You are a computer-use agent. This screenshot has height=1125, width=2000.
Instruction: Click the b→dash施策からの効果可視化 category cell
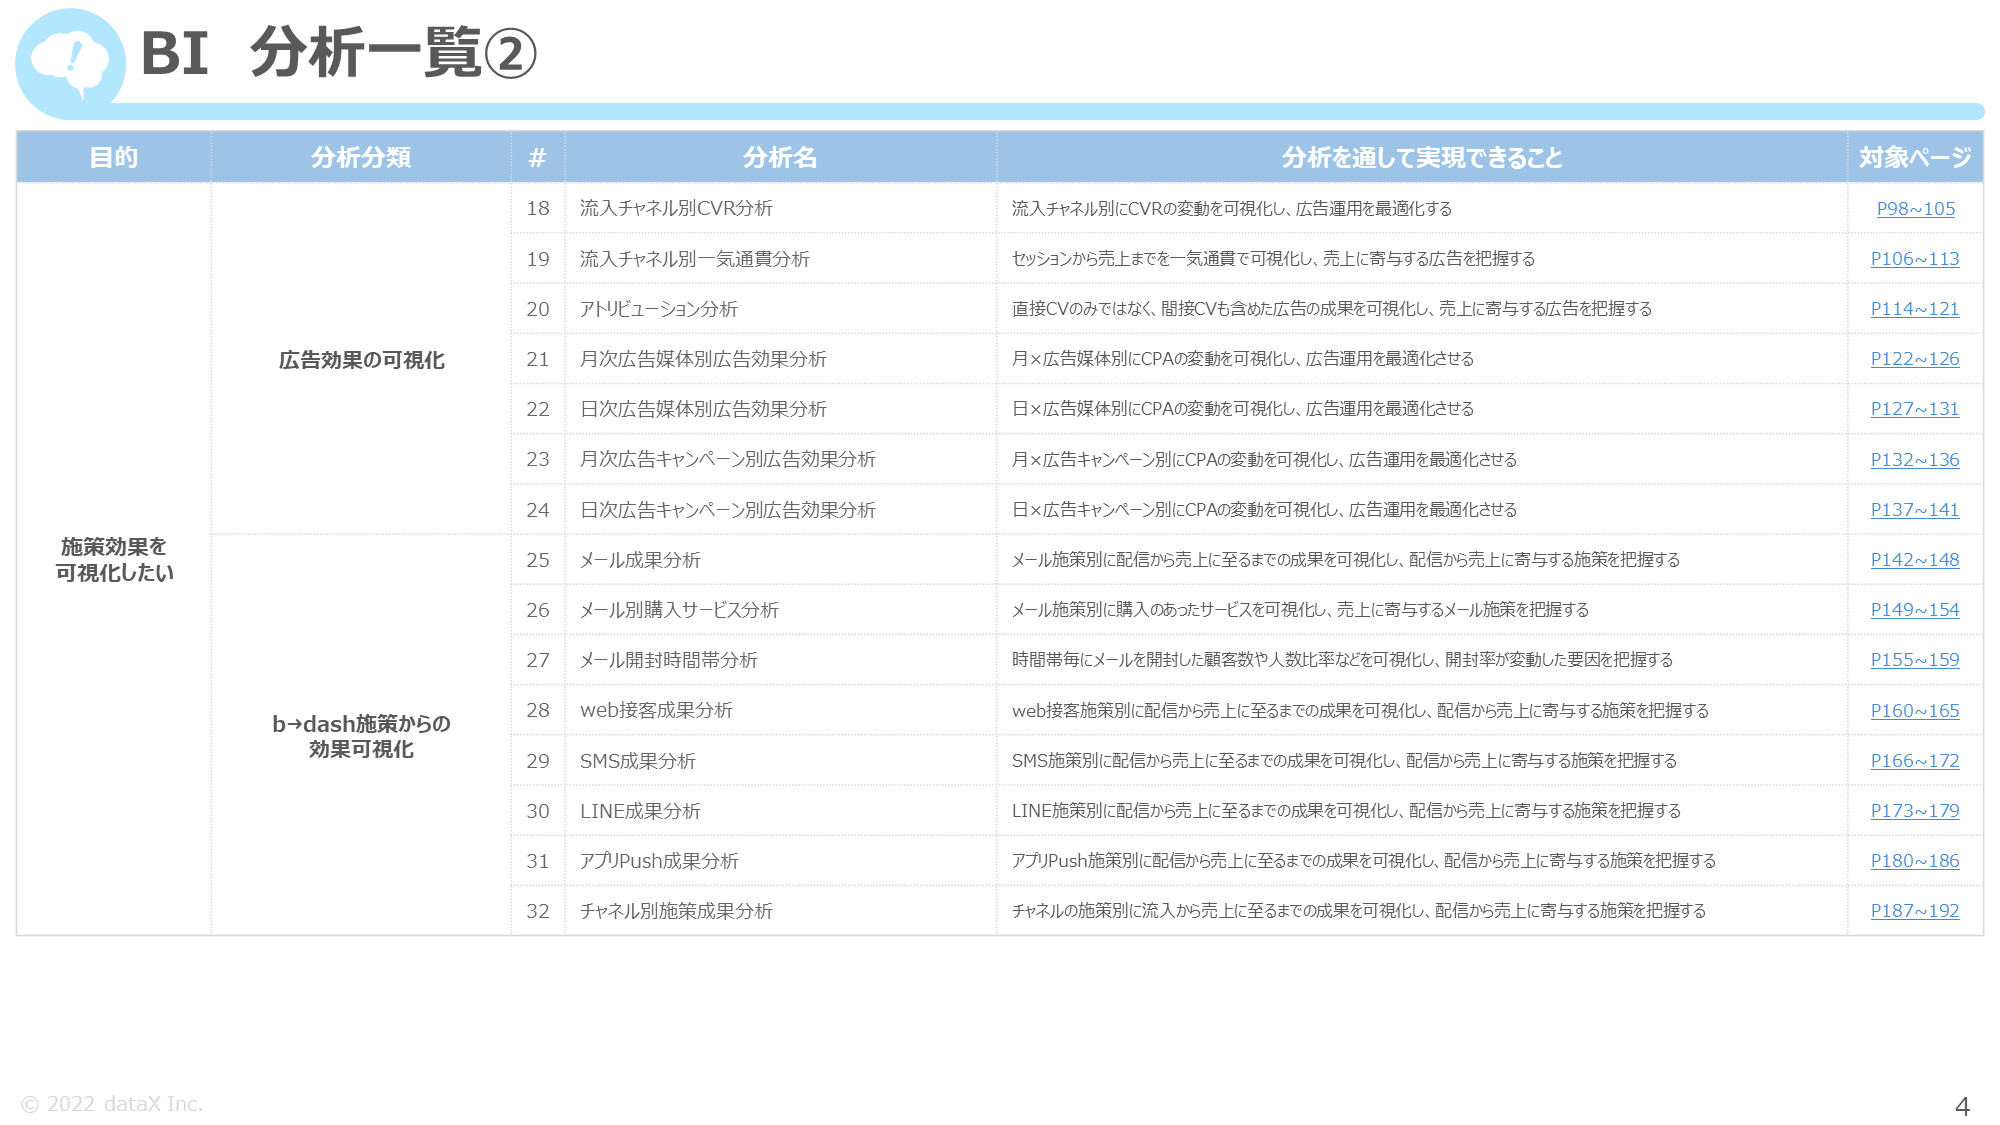361,736
